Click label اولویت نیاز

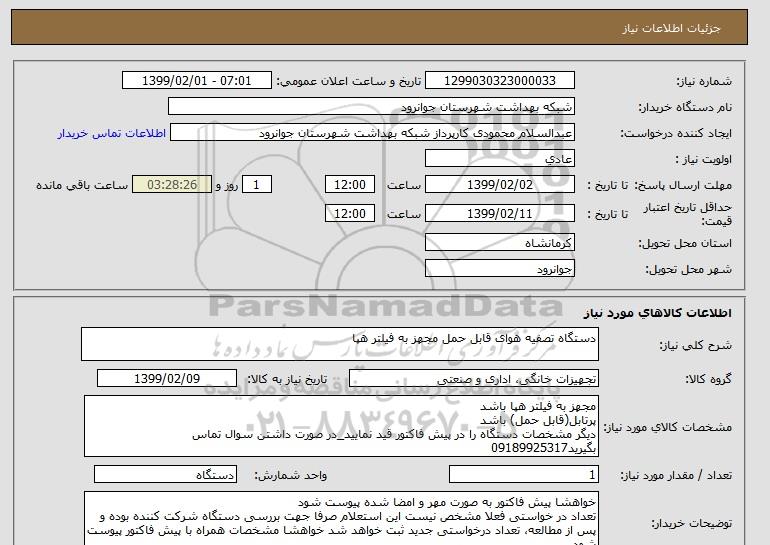coord(704,159)
